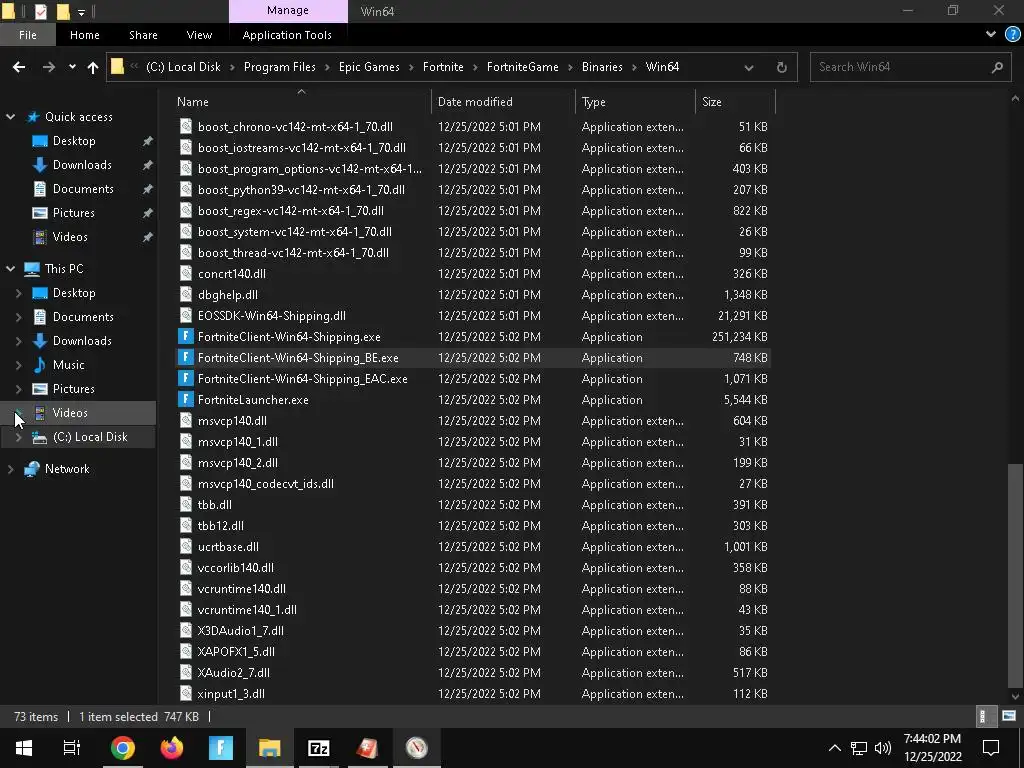Open the File menu
1024x768 pixels.
click(x=28, y=35)
